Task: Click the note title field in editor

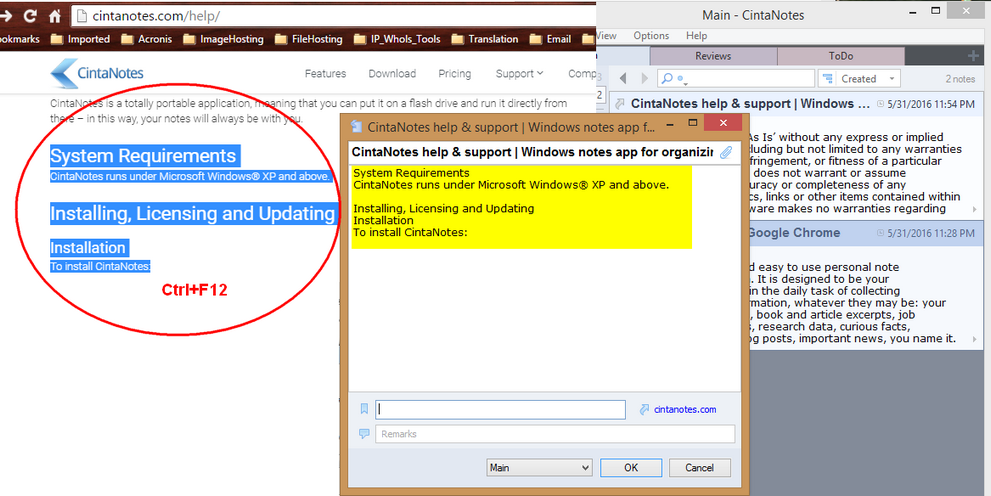Action: click(x=532, y=152)
